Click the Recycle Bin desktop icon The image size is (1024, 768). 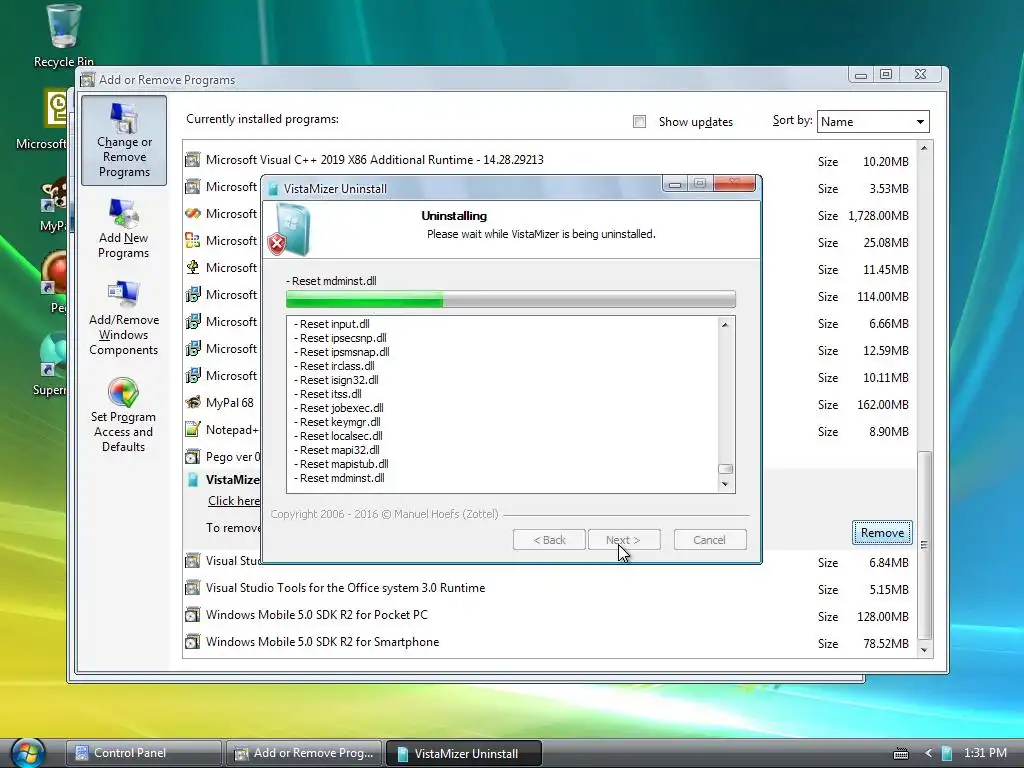click(63, 36)
